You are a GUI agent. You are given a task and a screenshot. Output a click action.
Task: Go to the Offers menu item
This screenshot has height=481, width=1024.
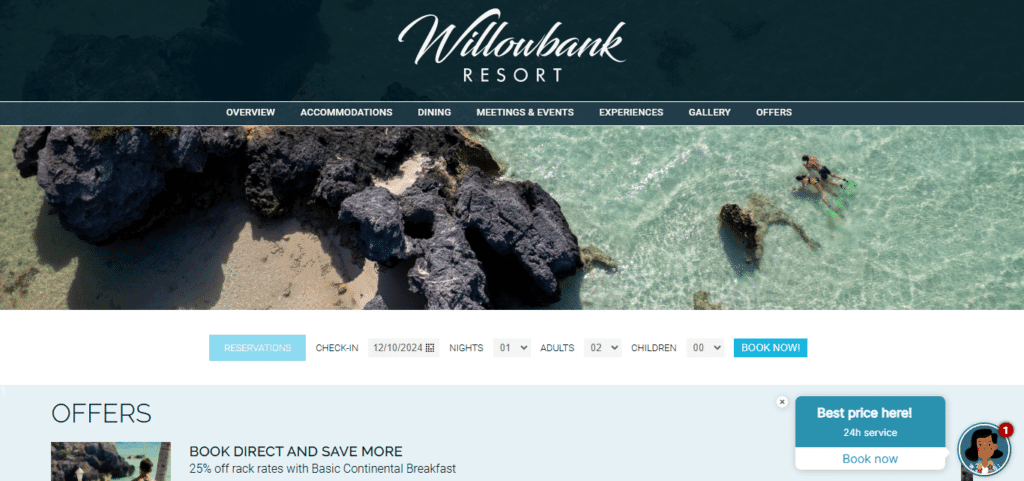tap(774, 112)
